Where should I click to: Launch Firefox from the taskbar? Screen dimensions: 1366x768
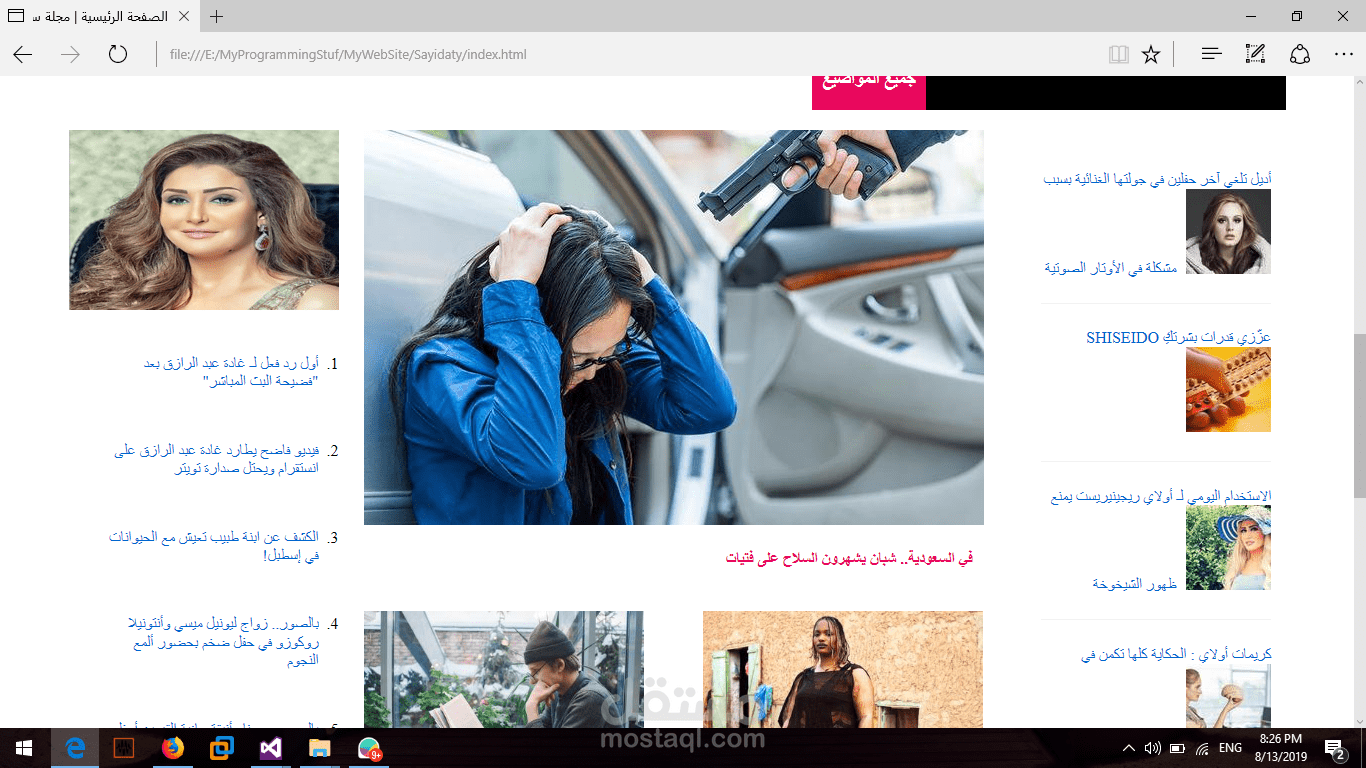point(173,748)
